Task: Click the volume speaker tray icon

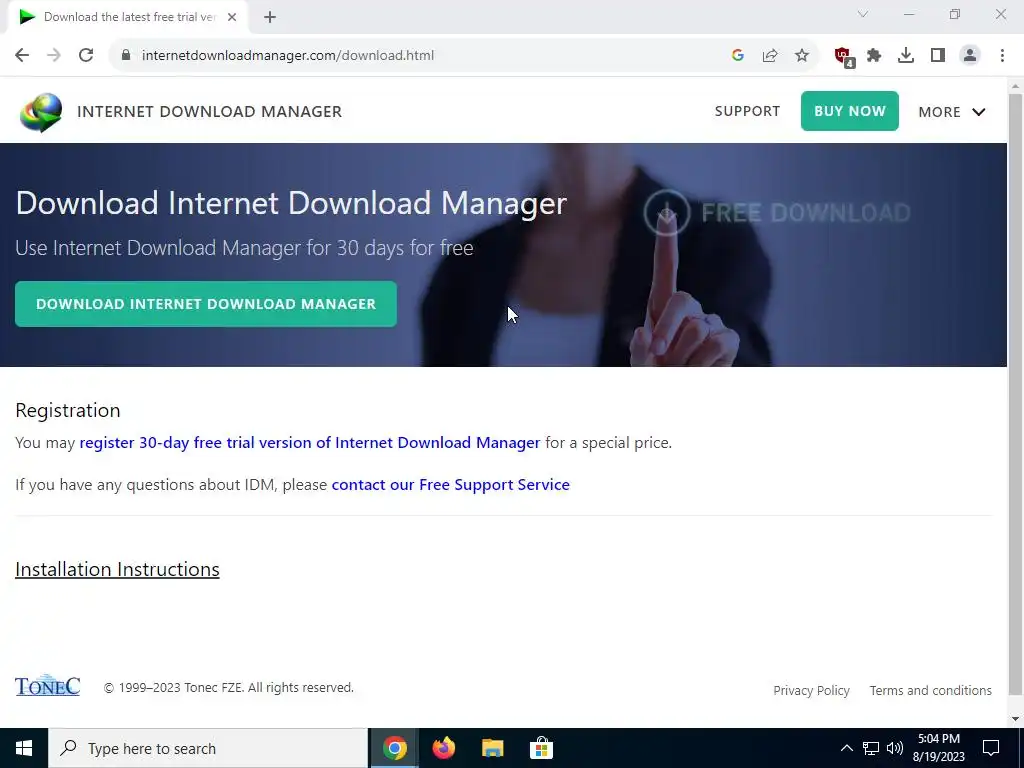Action: coord(895,748)
